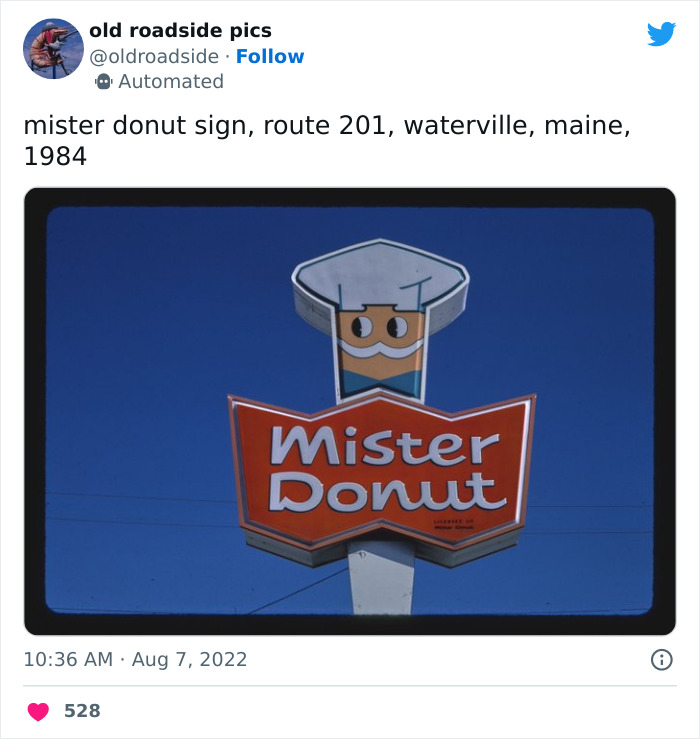Click the @oldroadside handle
Image resolution: width=700 pixels, height=739 pixels.
154,56
